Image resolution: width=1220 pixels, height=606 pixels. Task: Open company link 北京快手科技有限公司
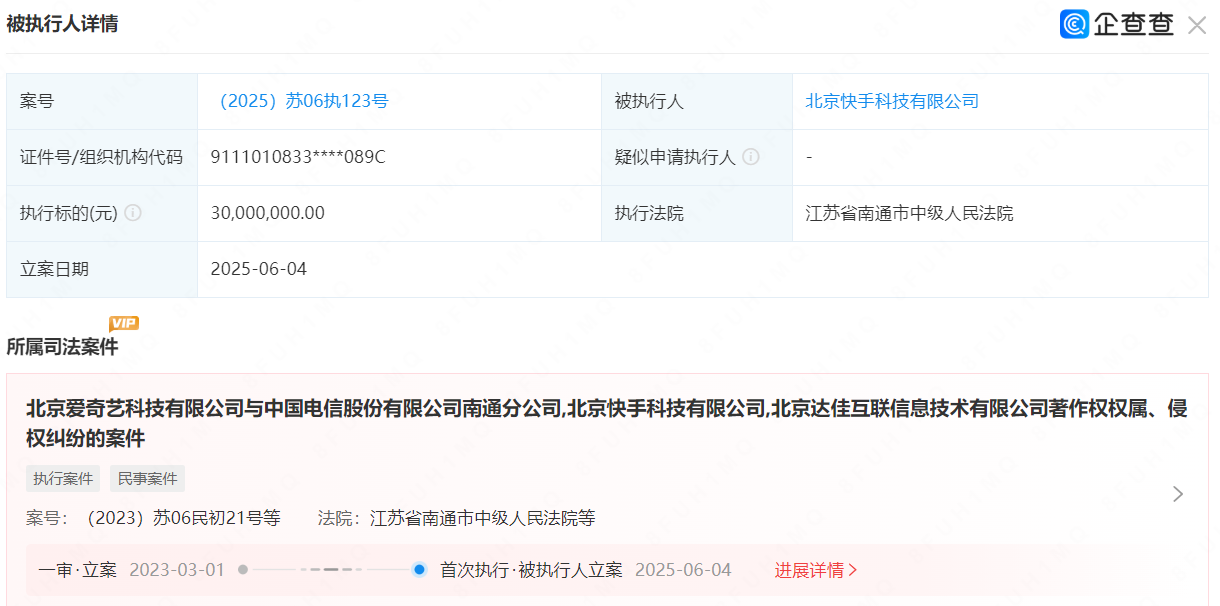(892, 101)
